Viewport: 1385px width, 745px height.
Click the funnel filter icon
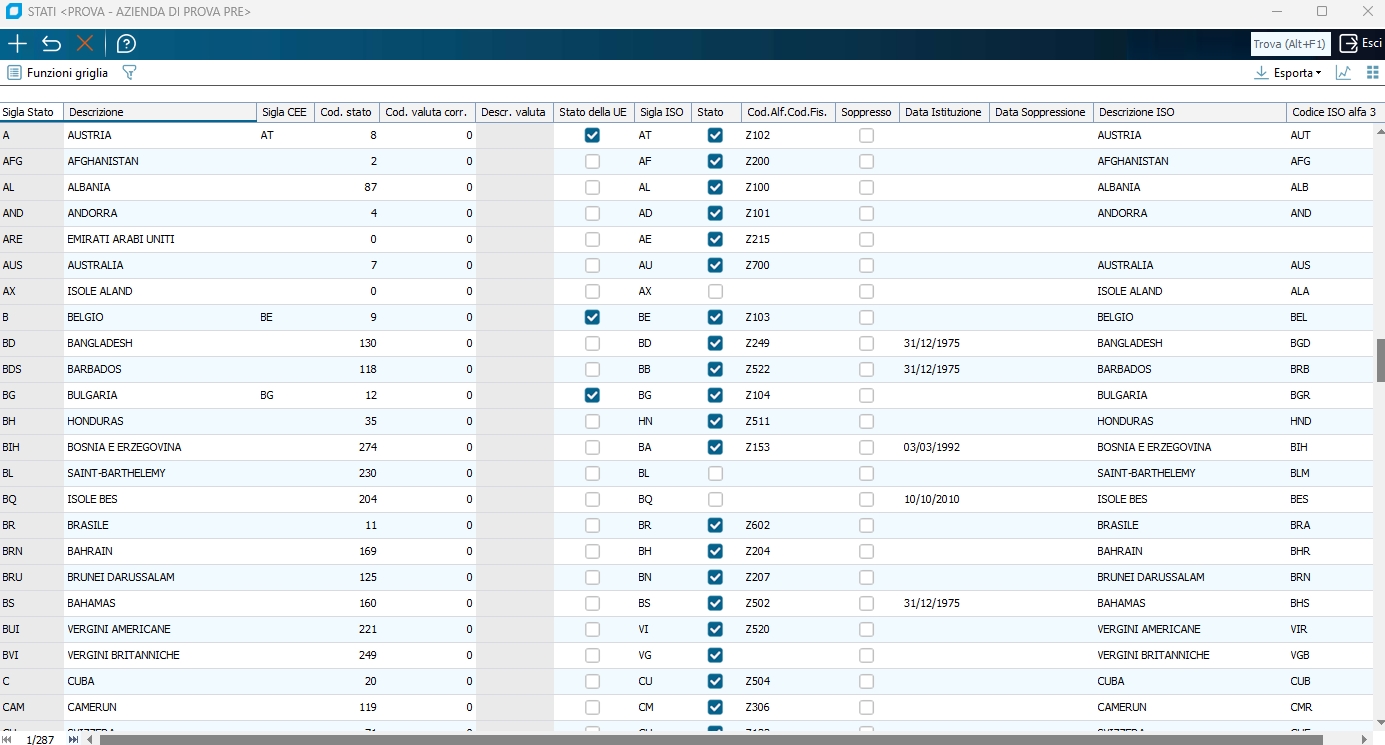(128, 73)
